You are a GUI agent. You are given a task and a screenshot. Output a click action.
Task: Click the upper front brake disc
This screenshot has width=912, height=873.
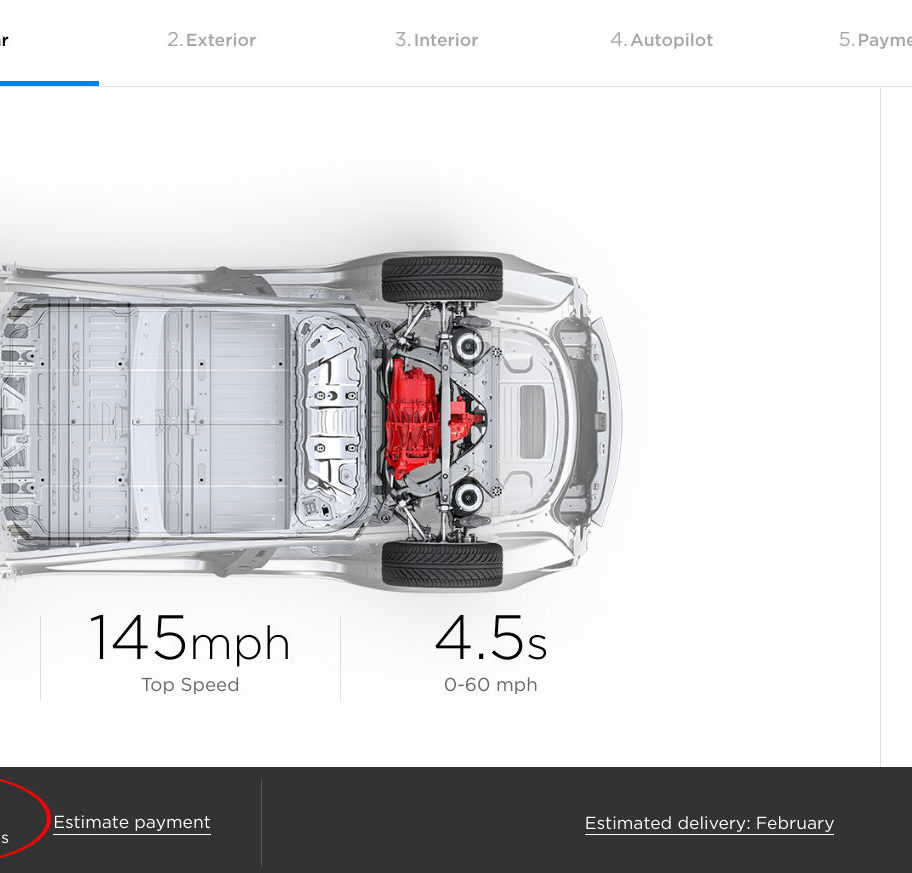(467, 346)
